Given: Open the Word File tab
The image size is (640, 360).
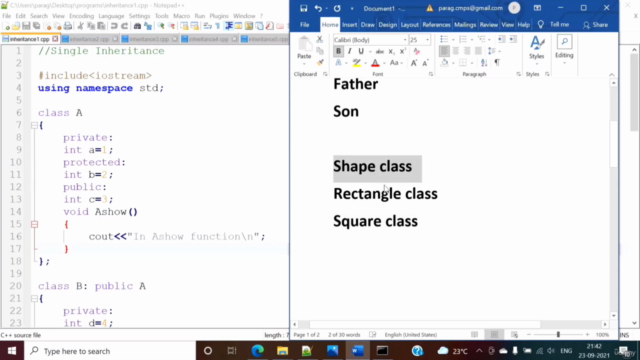Looking at the screenshot, I should pyautogui.click(x=304, y=24).
